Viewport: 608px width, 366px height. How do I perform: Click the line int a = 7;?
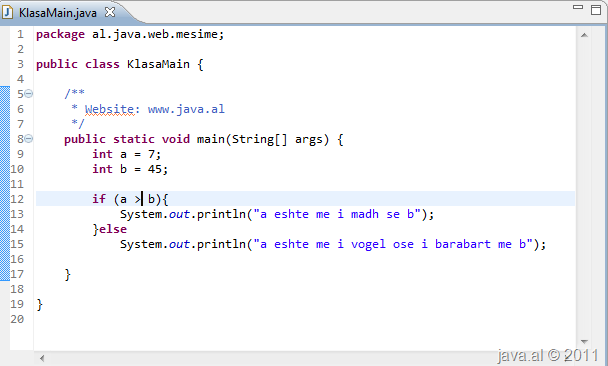tap(126, 154)
